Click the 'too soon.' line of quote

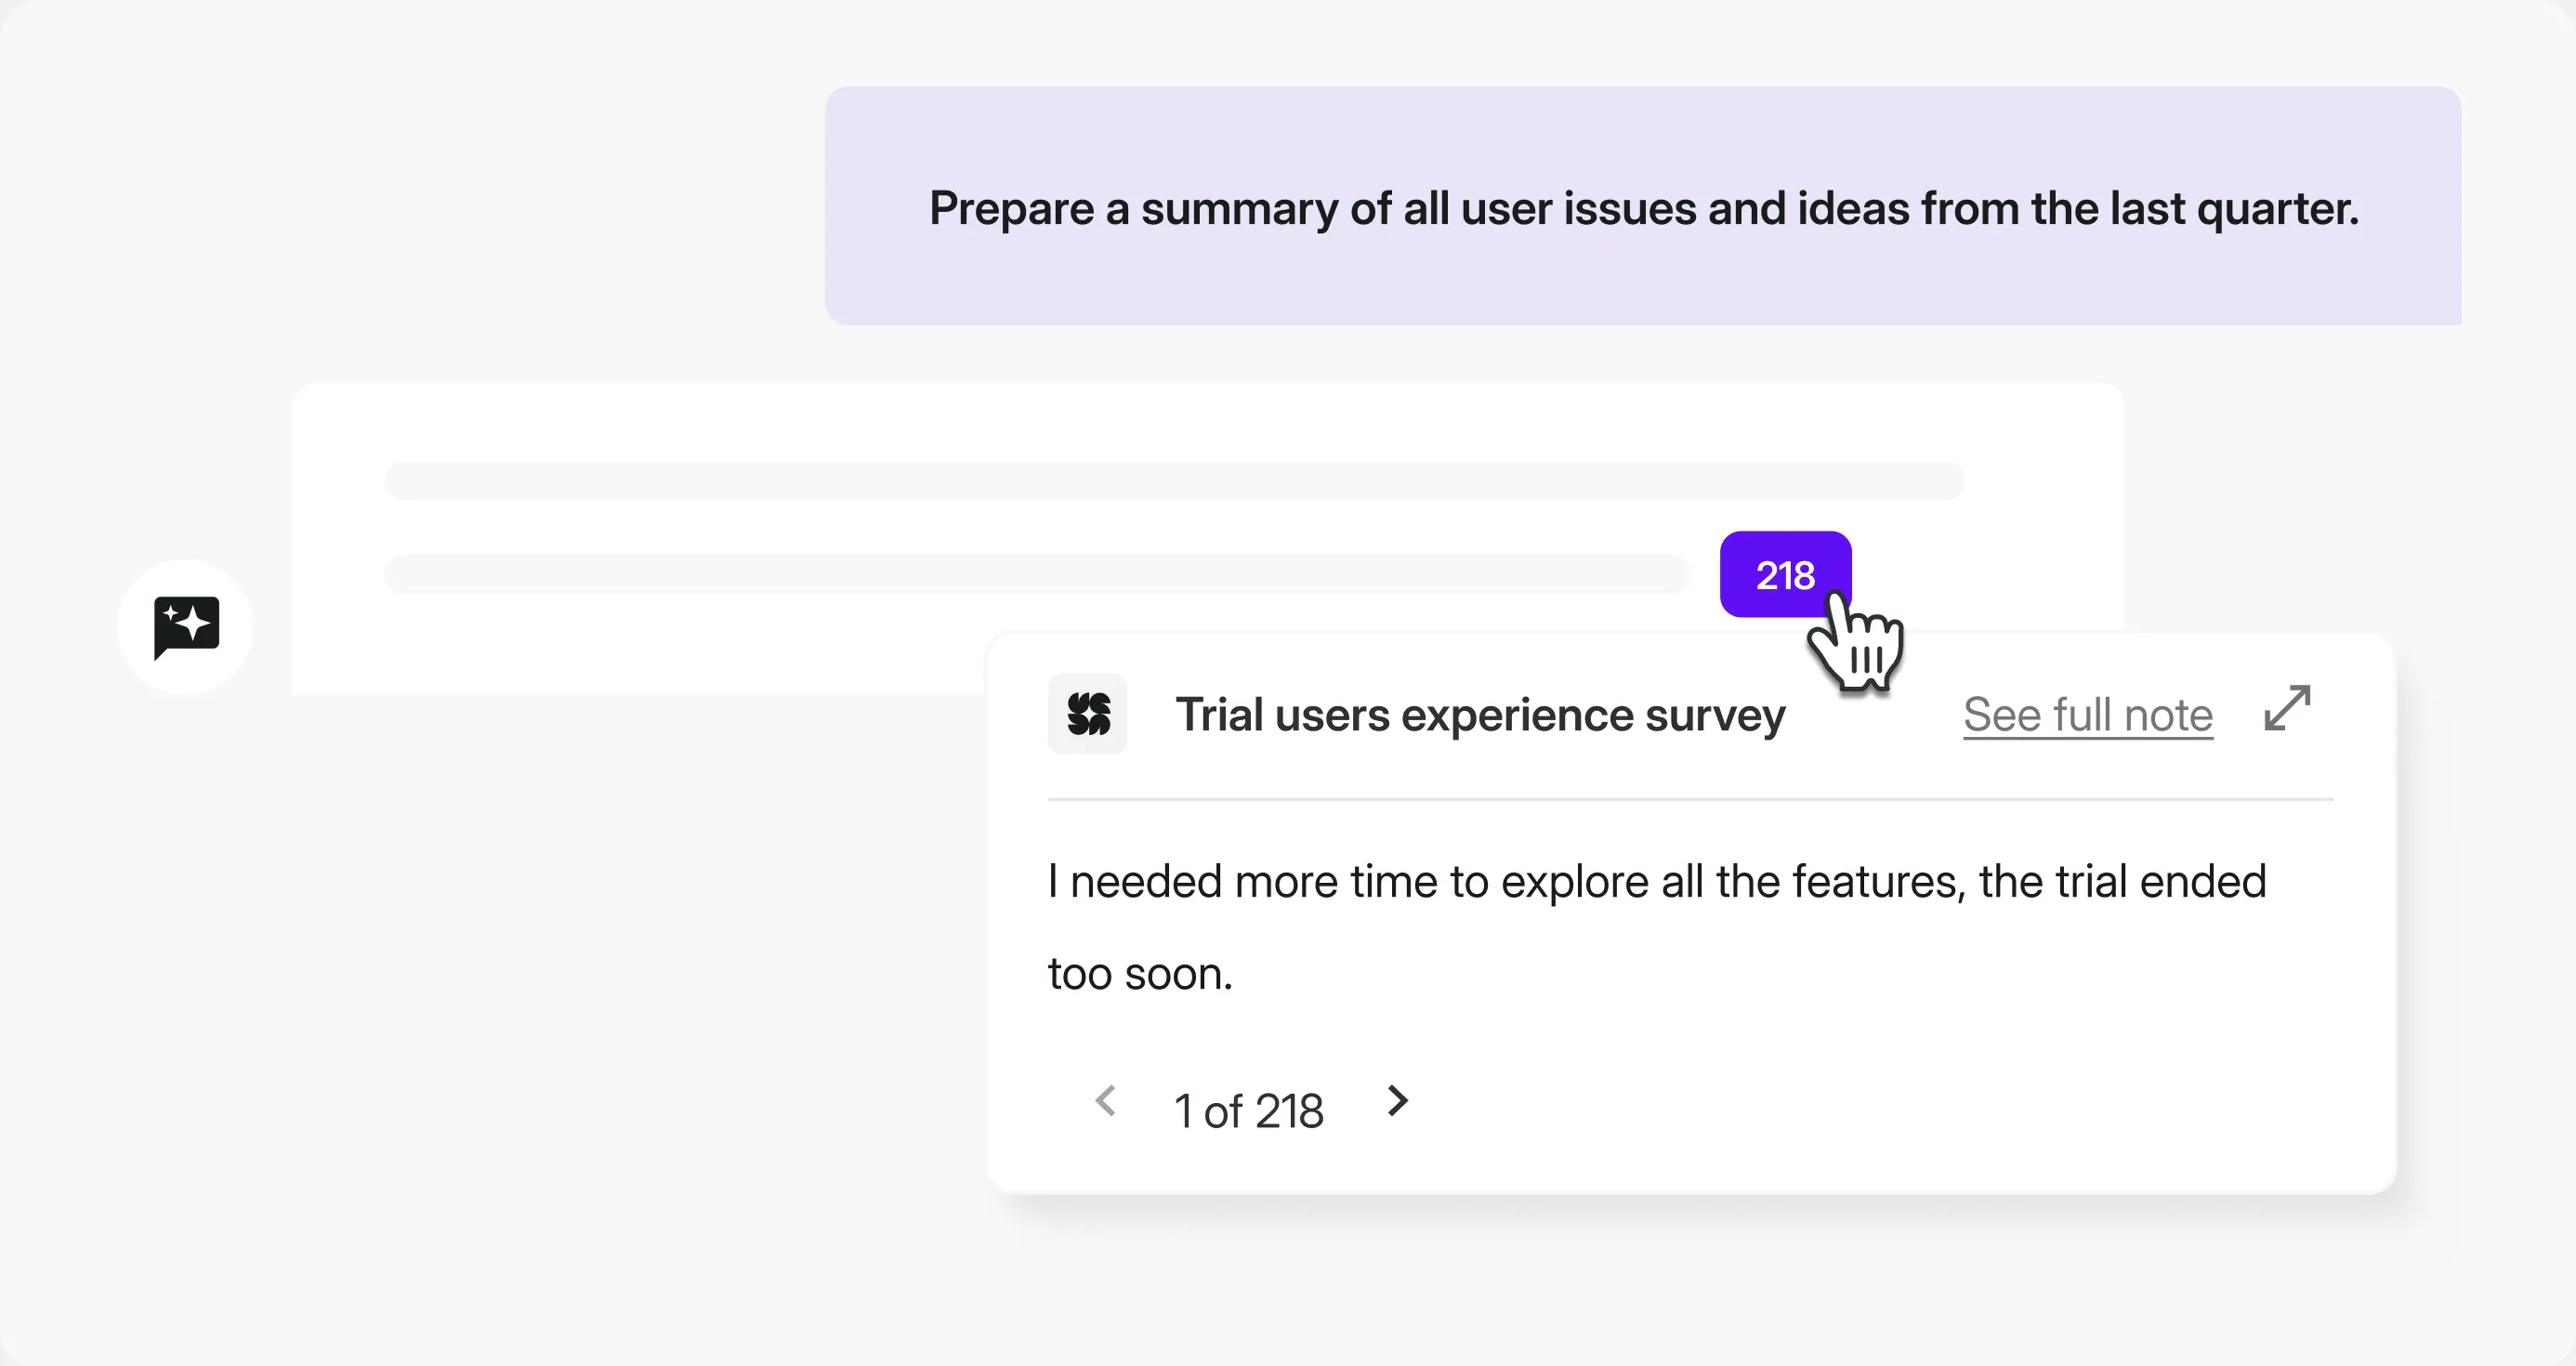point(1140,974)
